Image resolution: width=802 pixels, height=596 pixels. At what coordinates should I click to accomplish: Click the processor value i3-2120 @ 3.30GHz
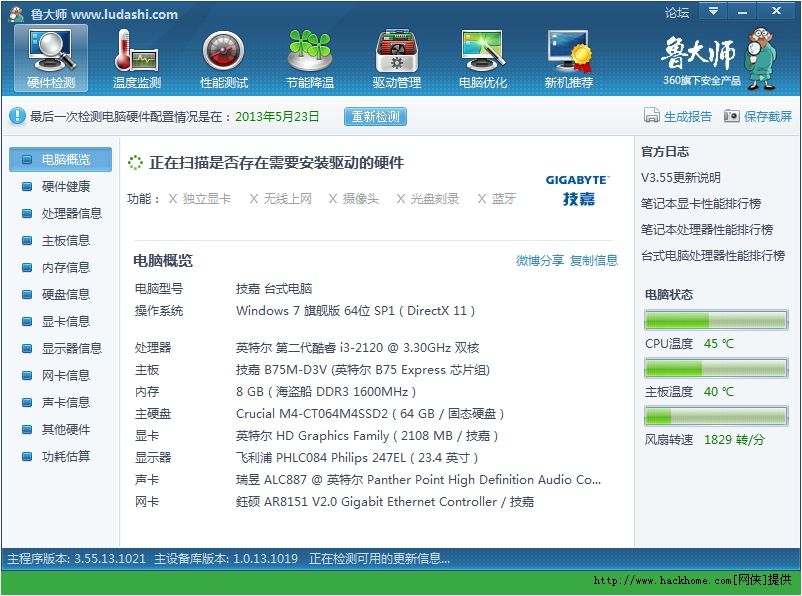click(x=358, y=348)
